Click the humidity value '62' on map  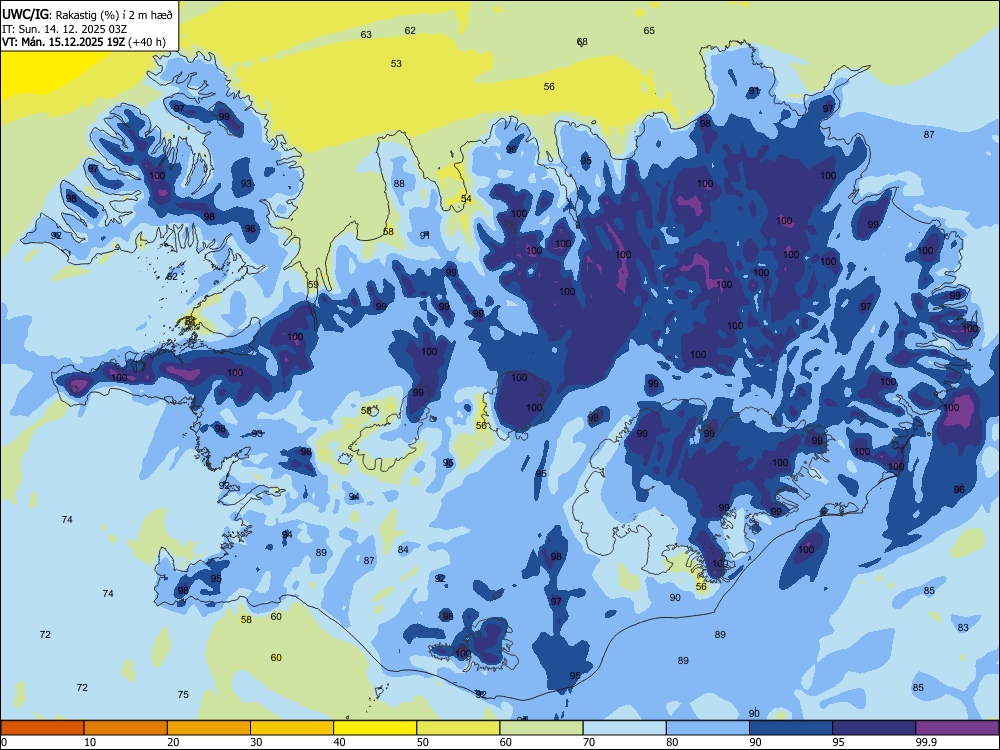pos(410,31)
